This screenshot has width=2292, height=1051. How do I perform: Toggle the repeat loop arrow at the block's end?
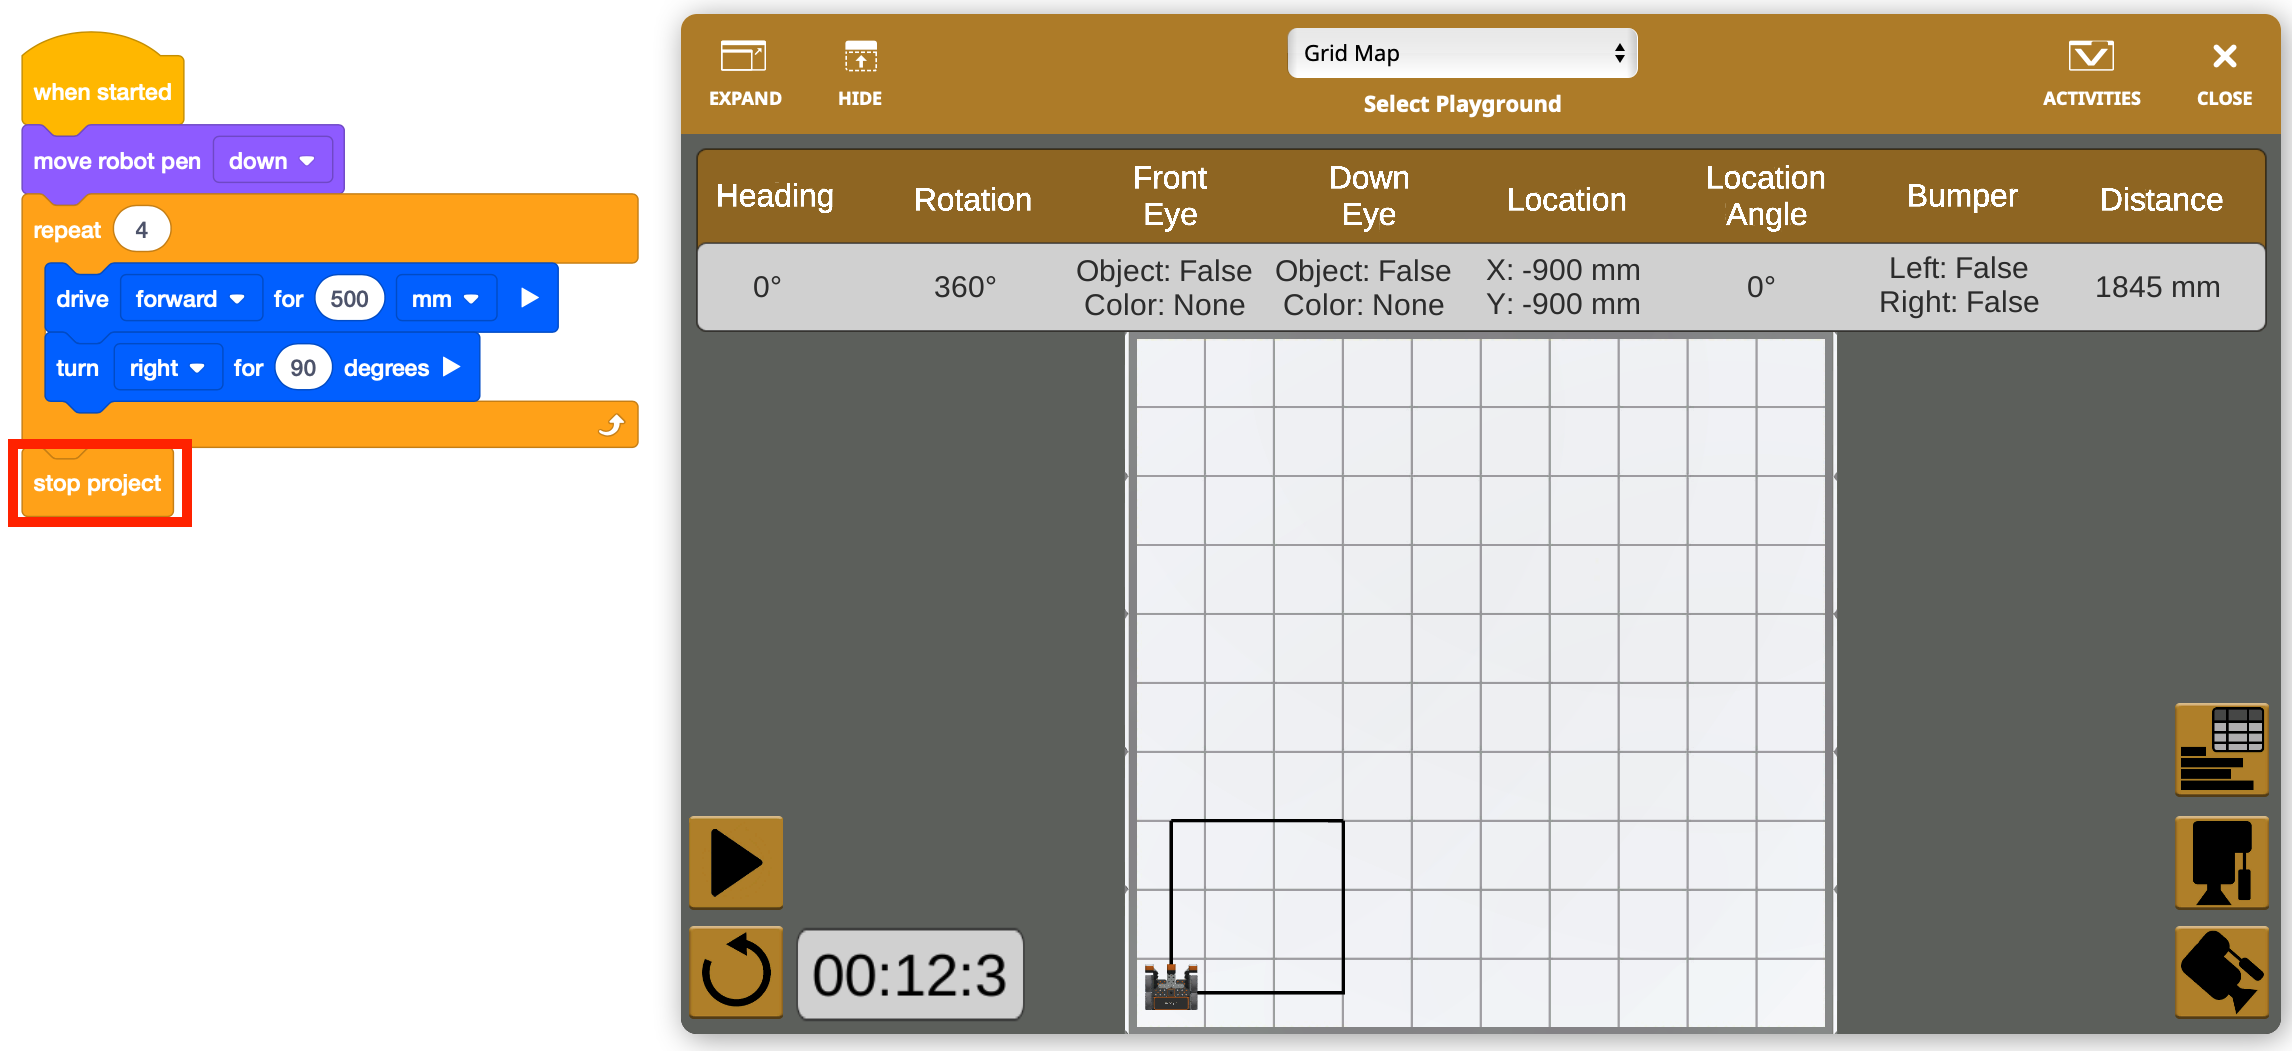[x=611, y=423]
